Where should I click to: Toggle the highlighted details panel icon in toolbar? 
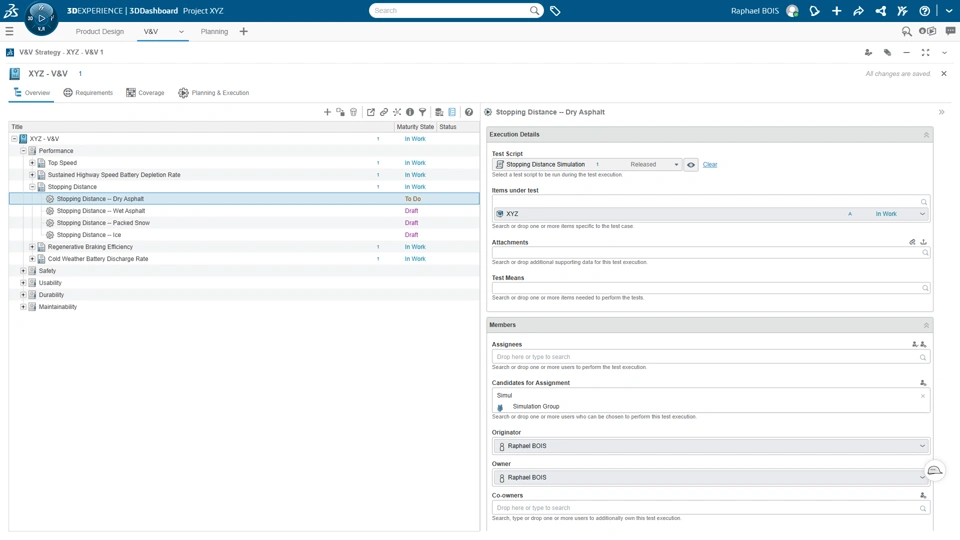[452, 112]
